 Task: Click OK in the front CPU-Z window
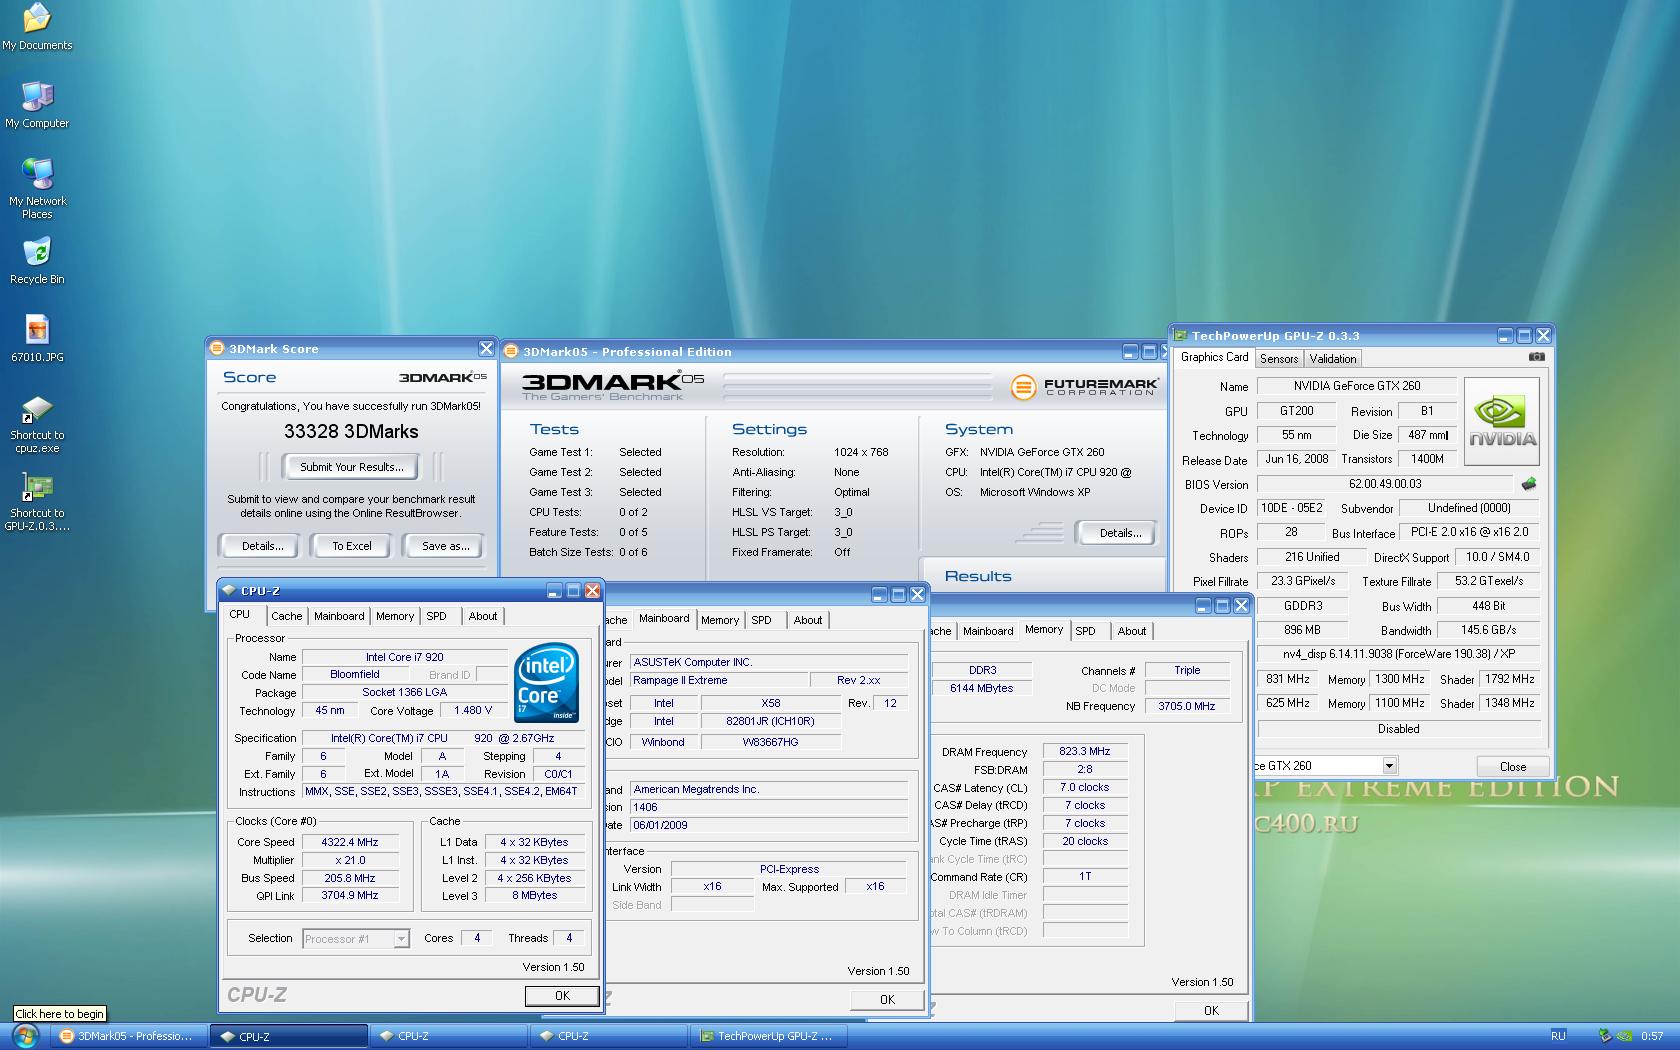562,996
